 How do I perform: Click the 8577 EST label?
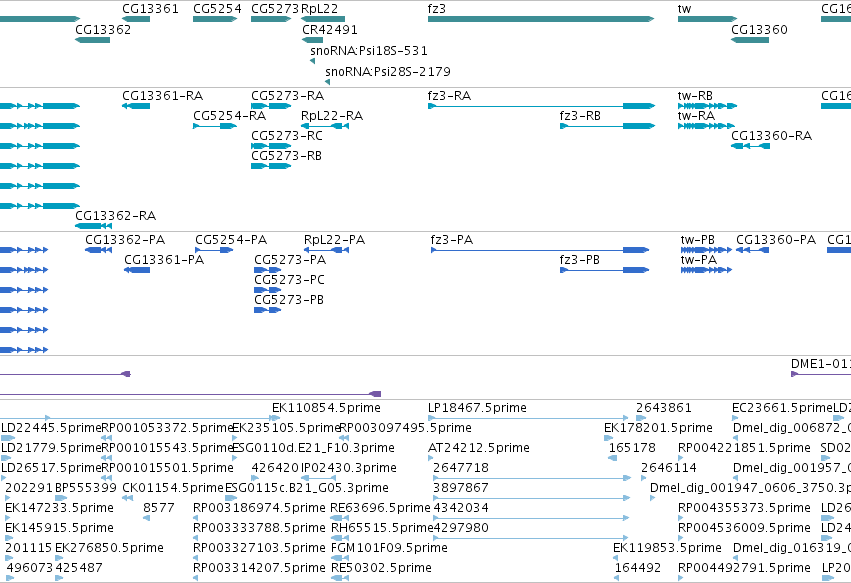pos(159,508)
